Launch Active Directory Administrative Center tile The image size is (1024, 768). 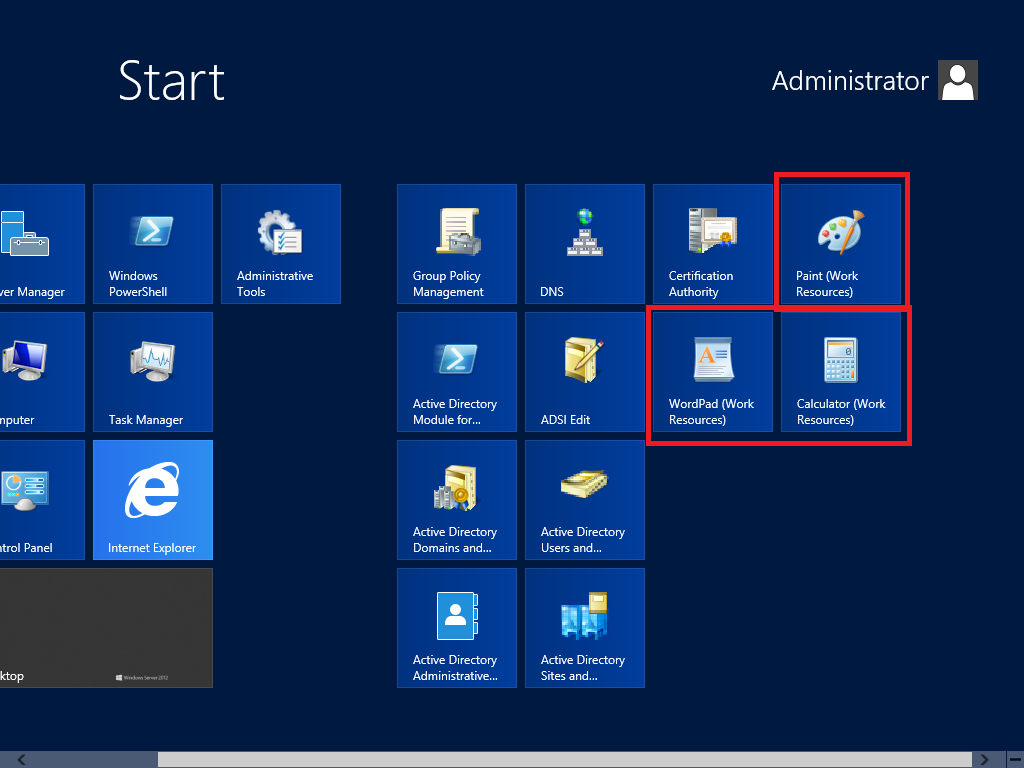[x=457, y=628]
